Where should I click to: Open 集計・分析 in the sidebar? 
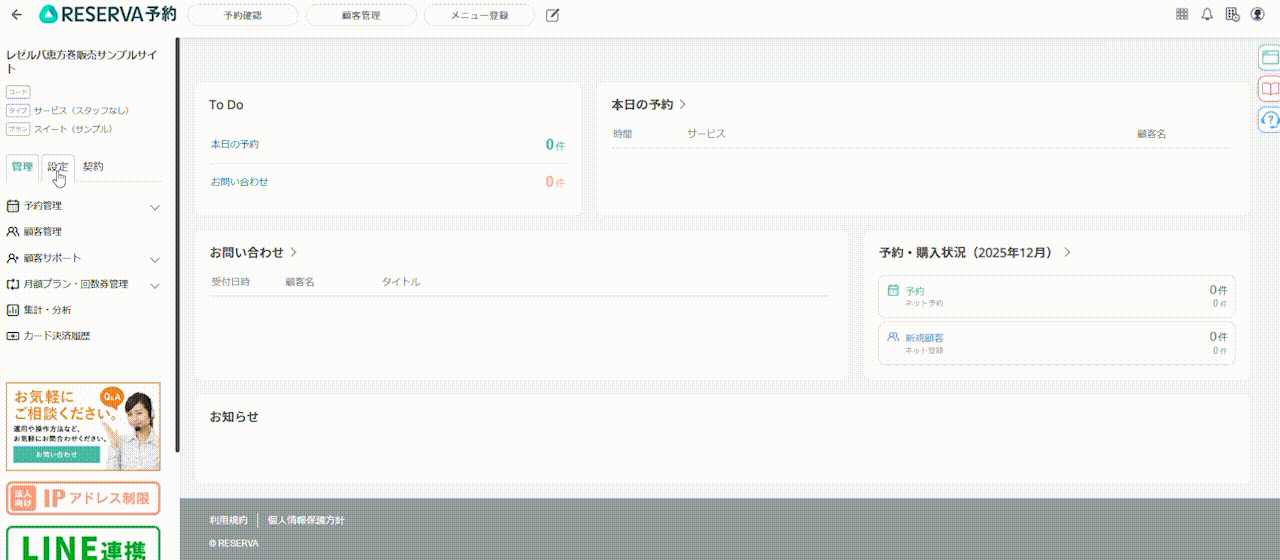48,310
